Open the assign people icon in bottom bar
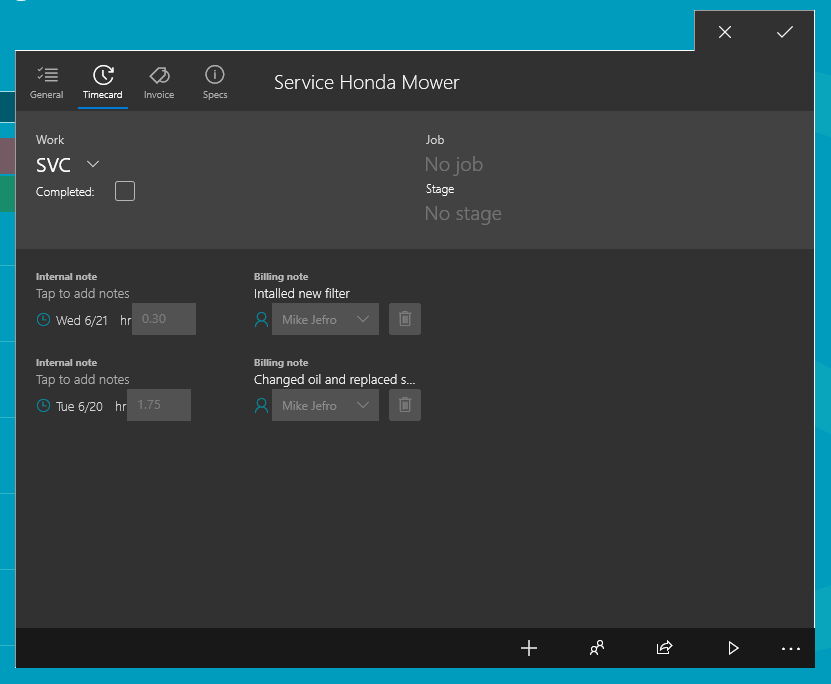 597,648
